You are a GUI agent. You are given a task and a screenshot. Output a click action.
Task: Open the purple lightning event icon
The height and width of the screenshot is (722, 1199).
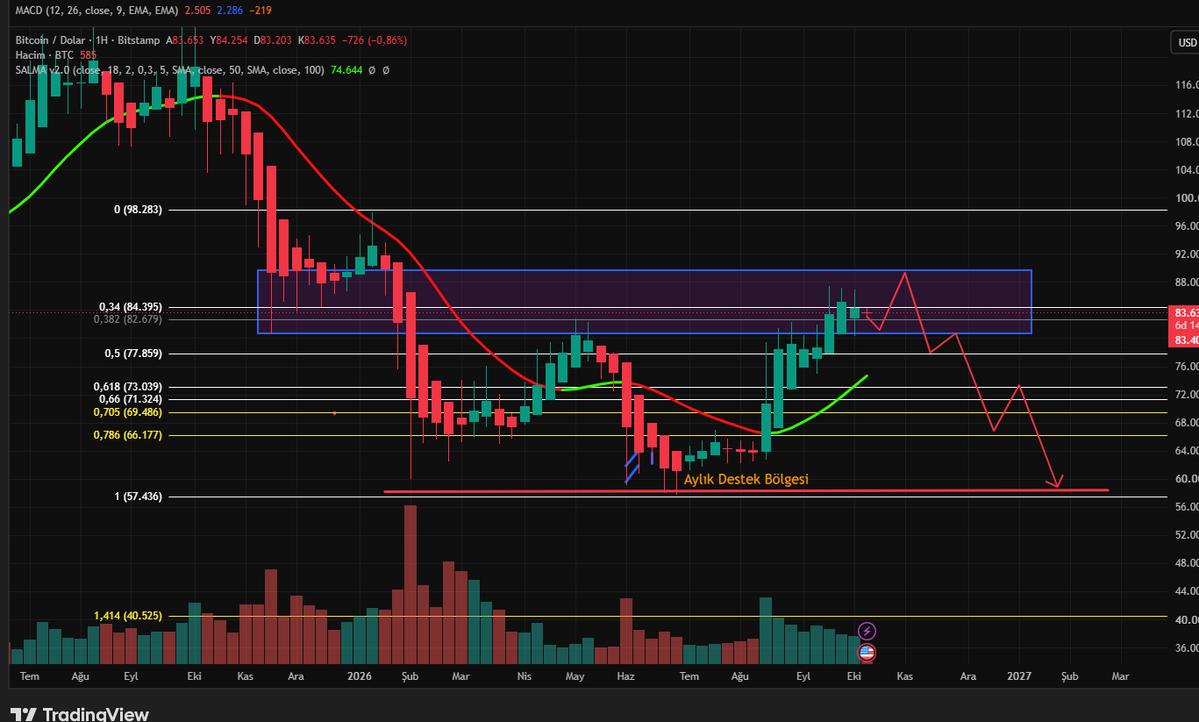(866, 631)
